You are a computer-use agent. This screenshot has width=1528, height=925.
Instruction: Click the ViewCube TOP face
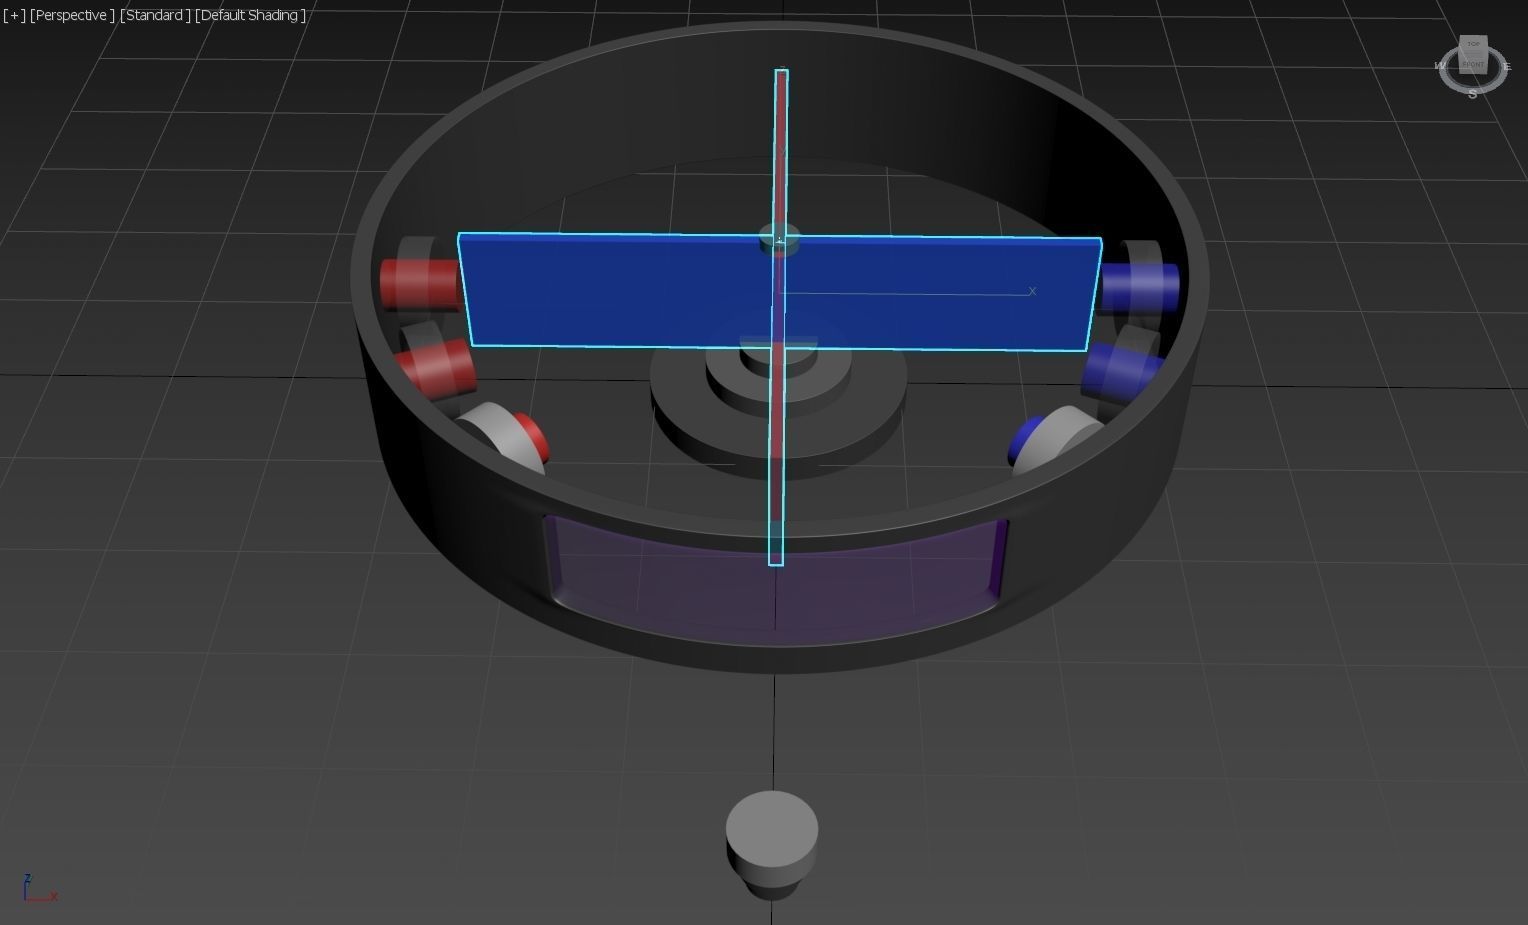tap(1474, 44)
